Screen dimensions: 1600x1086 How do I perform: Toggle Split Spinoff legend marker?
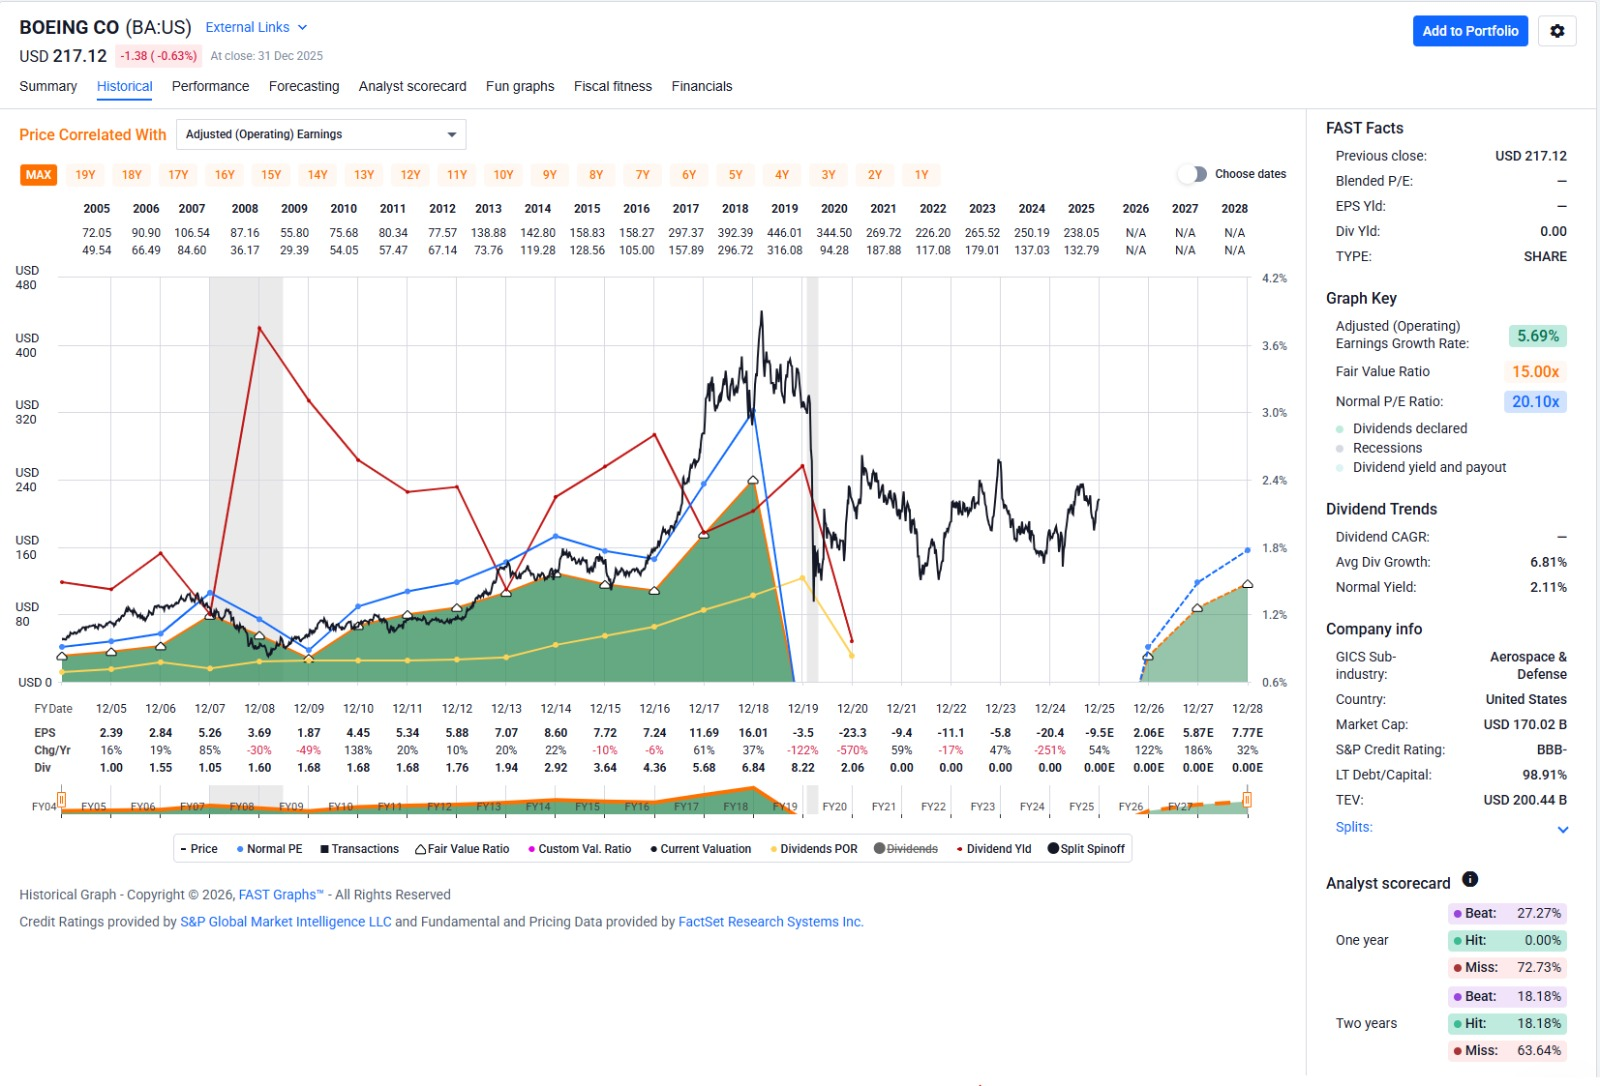pos(1086,849)
